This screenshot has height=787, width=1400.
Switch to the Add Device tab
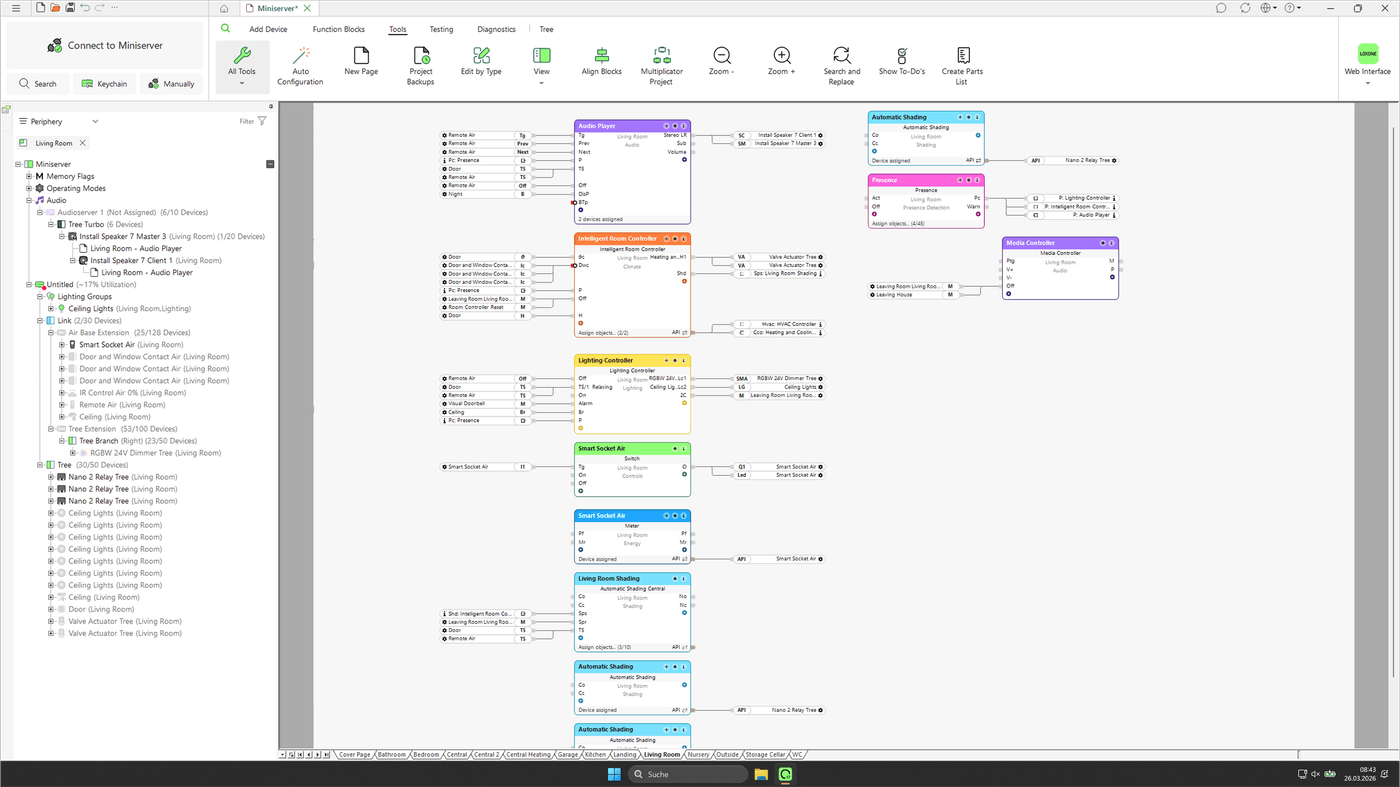click(268, 29)
